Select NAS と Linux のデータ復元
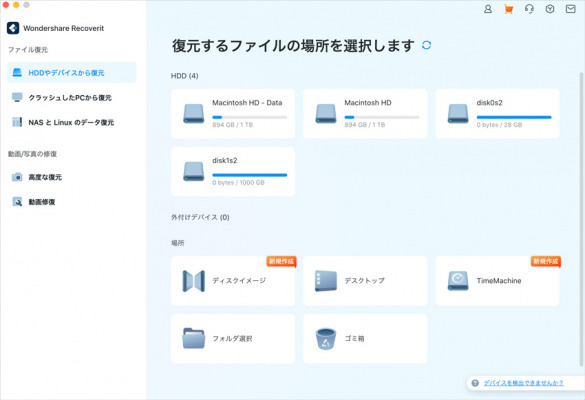This screenshot has width=585, height=400. tap(72, 122)
